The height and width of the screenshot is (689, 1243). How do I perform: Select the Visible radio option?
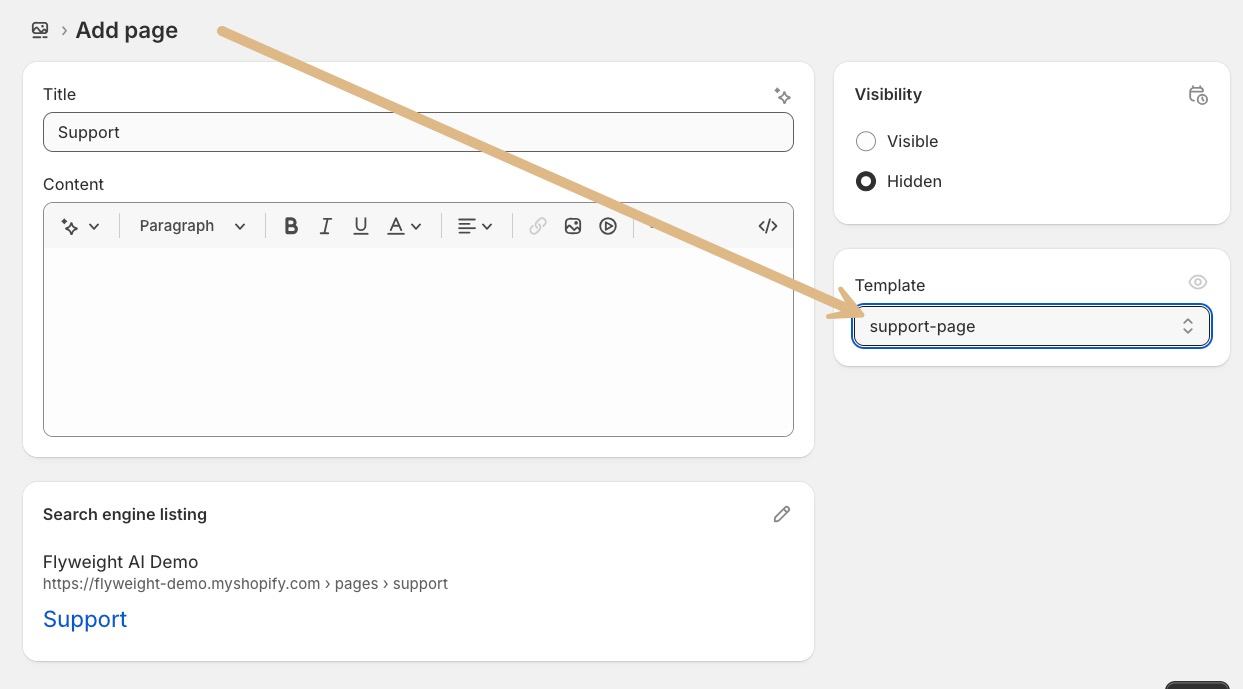tap(866, 141)
